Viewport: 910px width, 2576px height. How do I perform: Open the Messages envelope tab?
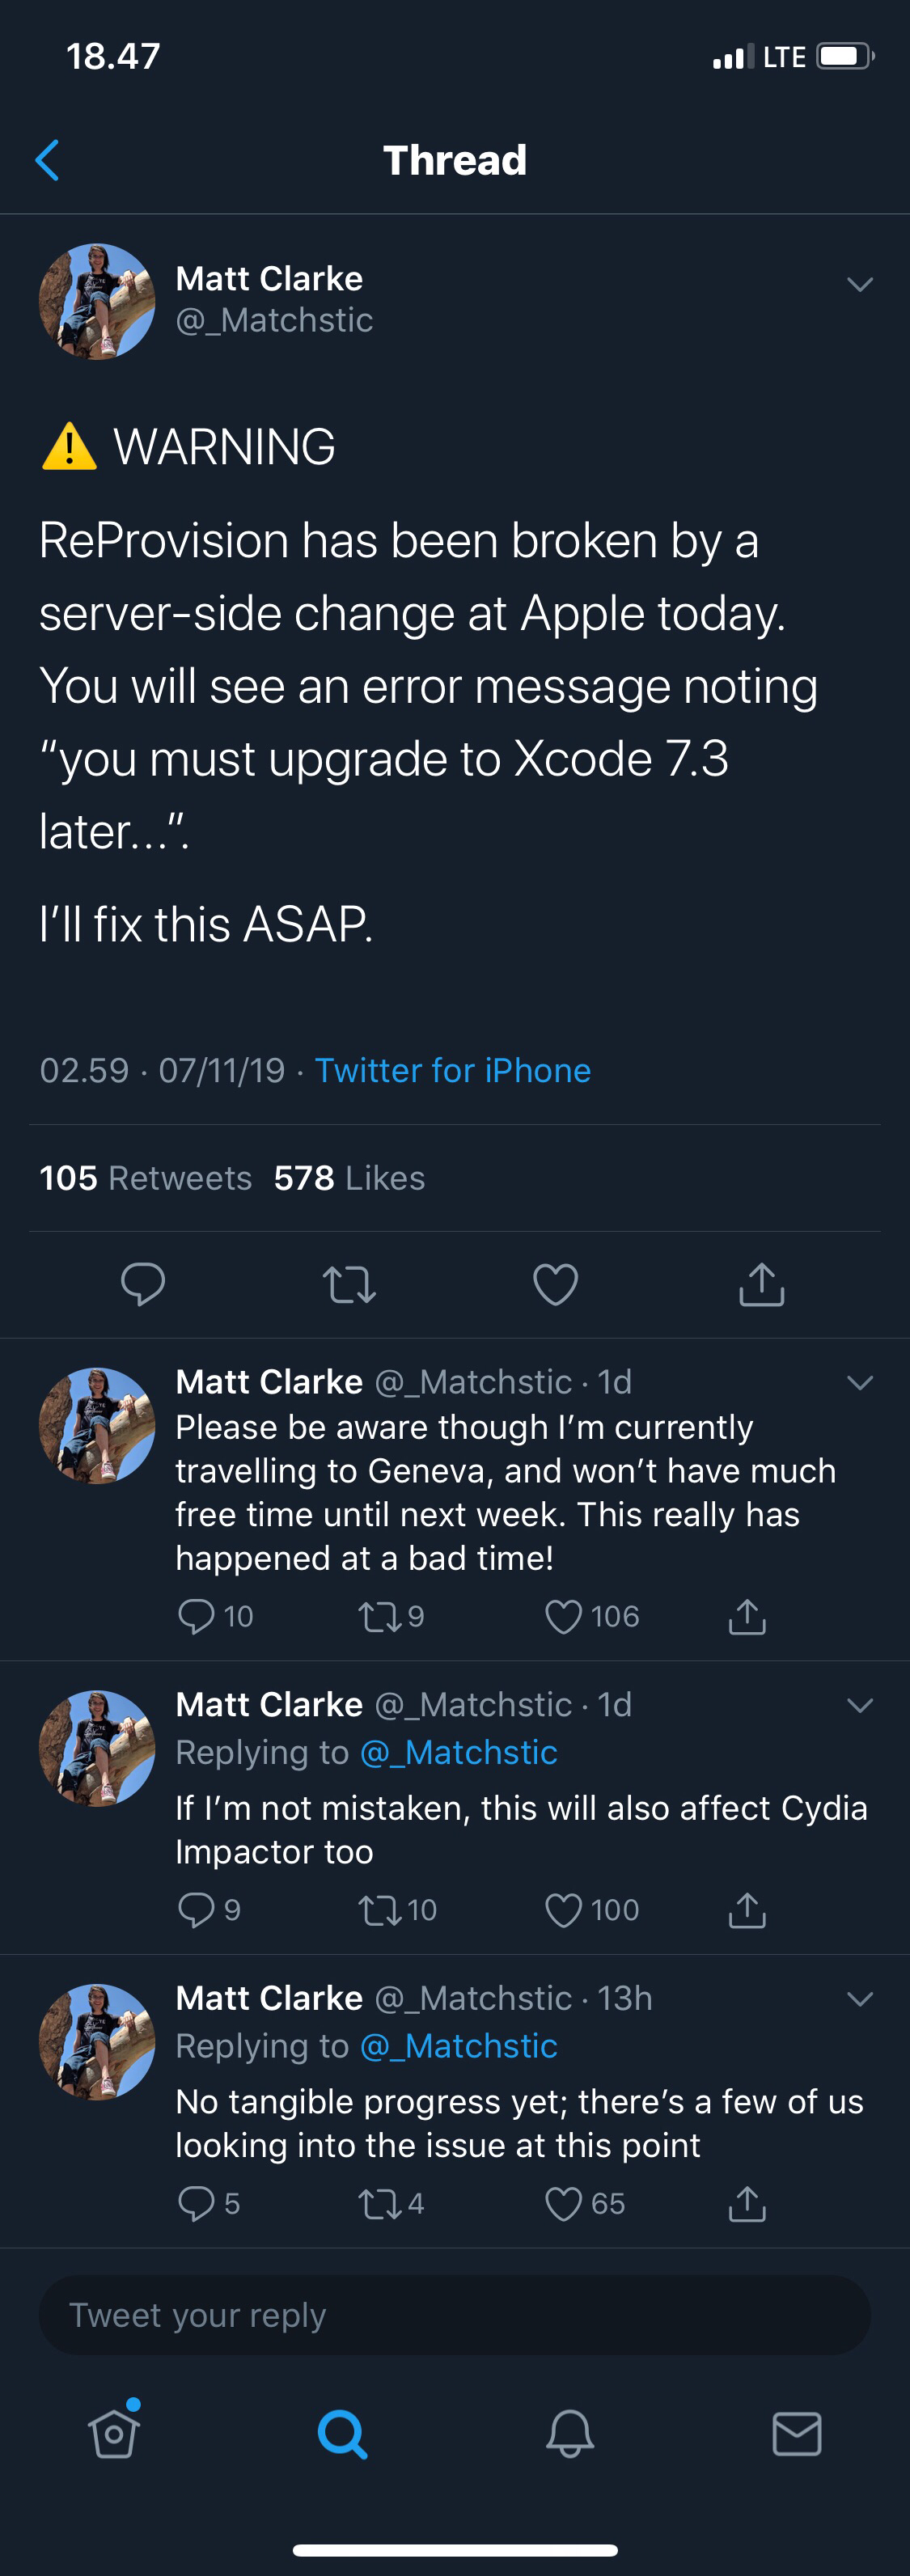click(797, 2433)
